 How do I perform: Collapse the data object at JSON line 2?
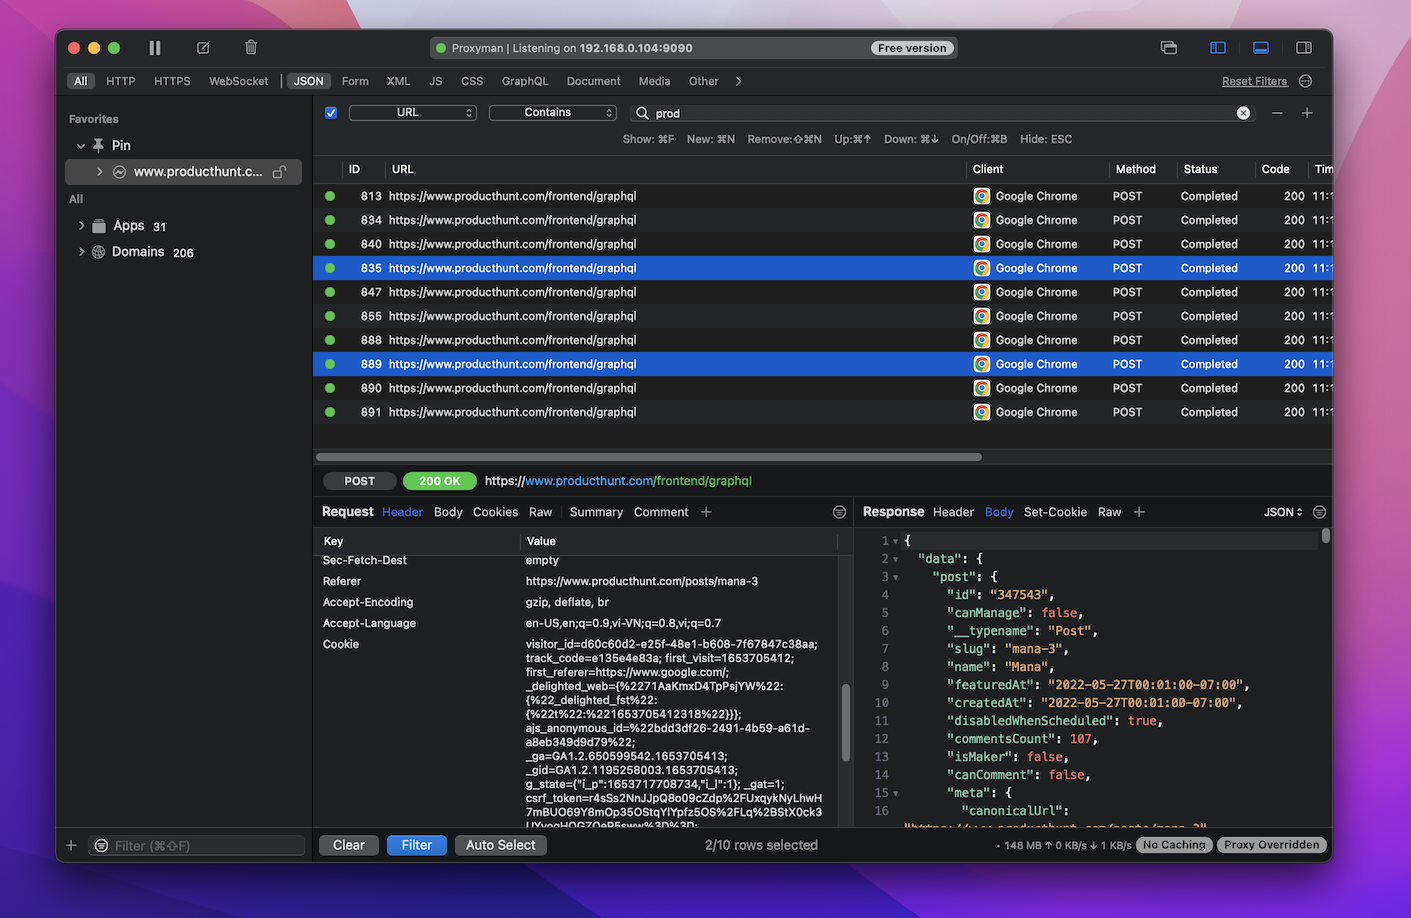[x=895, y=559]
